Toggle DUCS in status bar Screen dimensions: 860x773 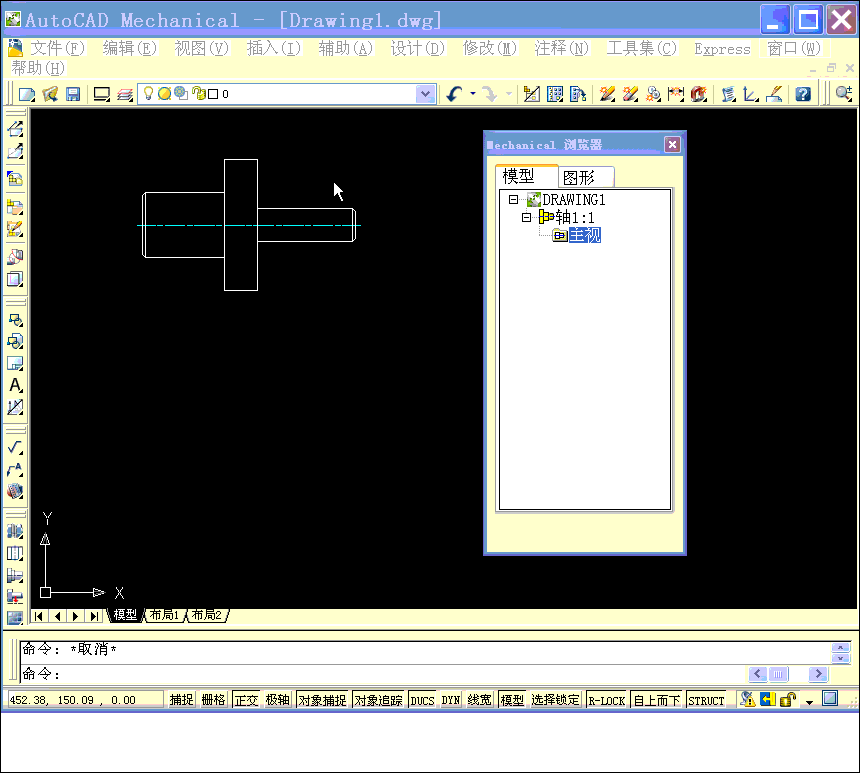click(x=422, y=700)
